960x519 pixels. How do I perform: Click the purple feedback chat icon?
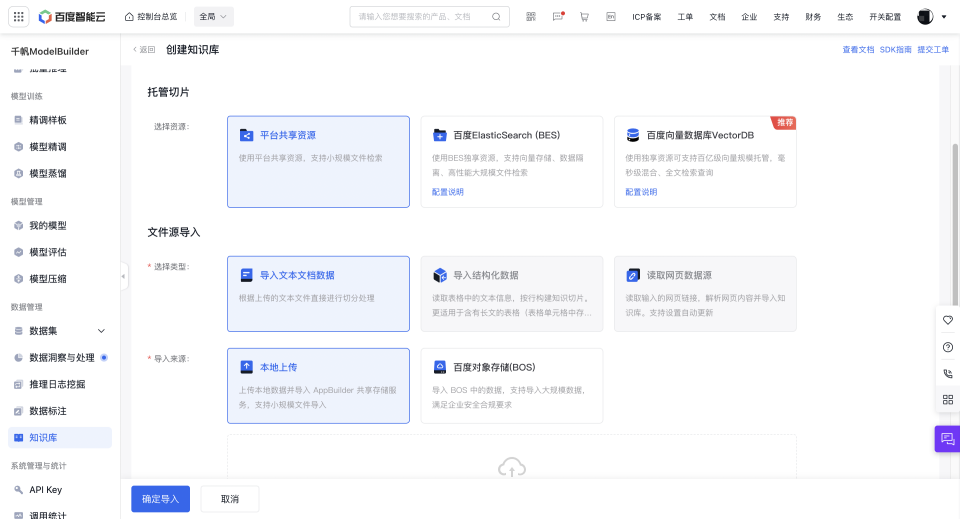(x=947, y=439)
